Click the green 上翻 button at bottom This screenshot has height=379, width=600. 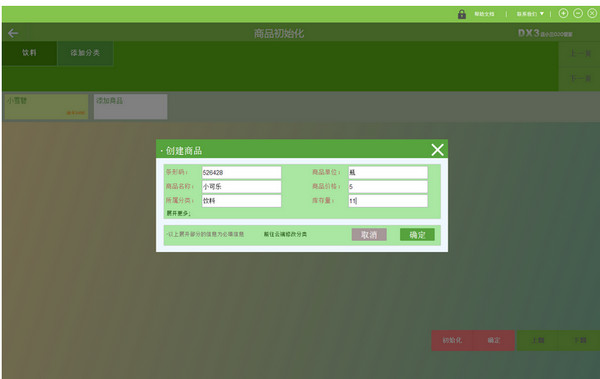[538, 340]
